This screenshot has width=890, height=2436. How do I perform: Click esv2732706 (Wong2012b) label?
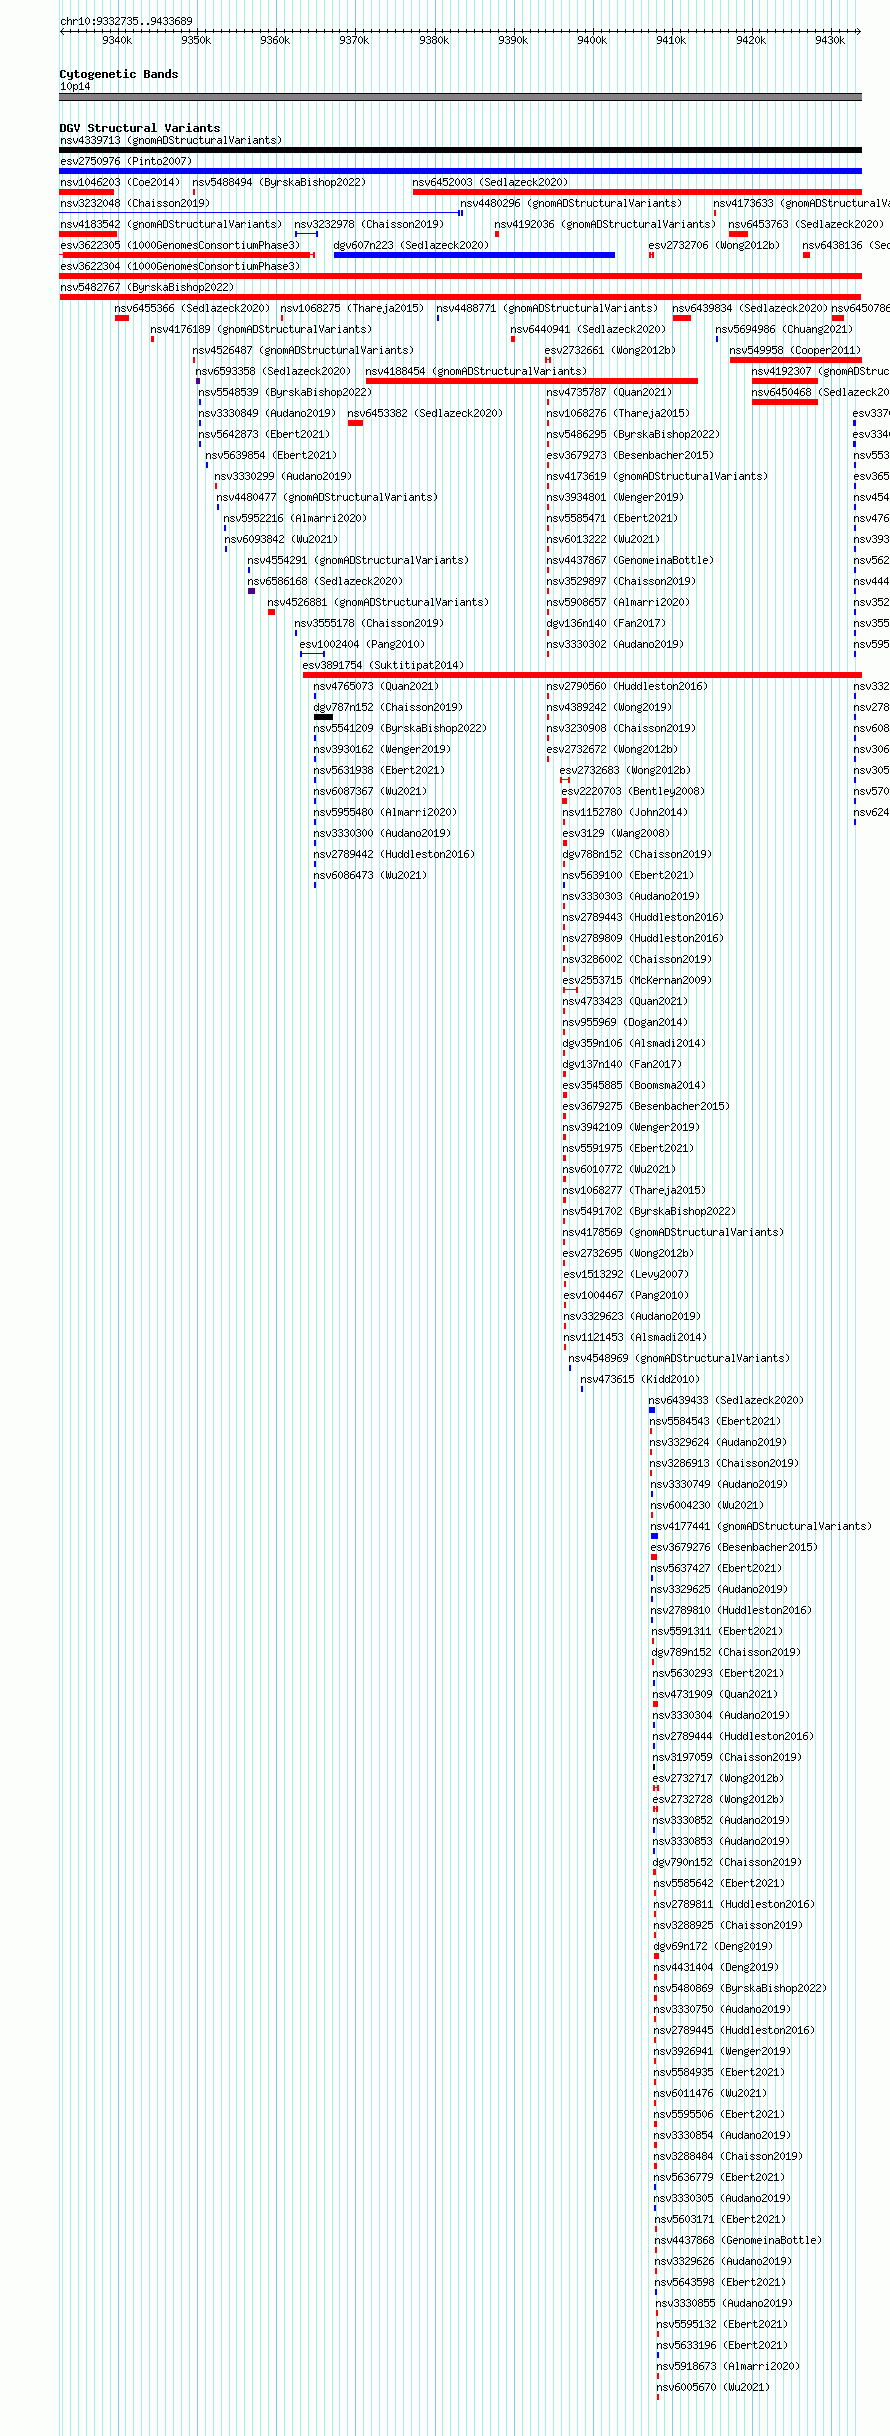click(x=714, y=245)
